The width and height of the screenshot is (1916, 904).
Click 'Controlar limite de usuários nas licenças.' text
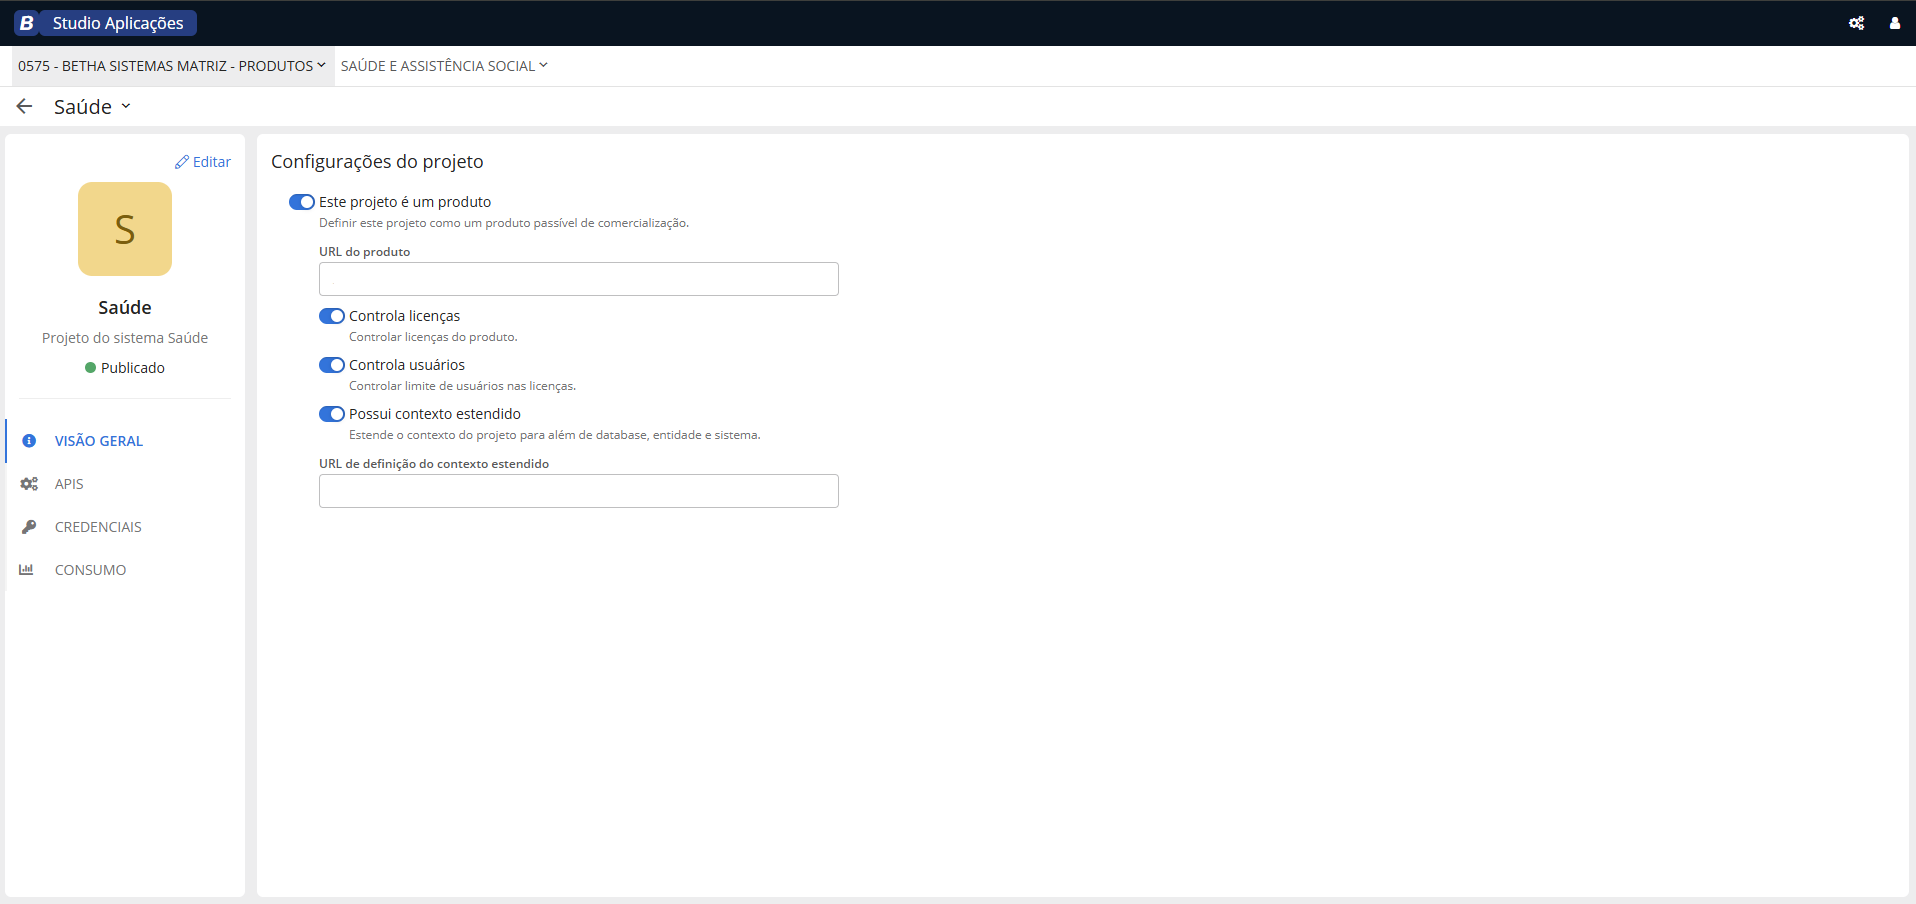tap(462, 386)
